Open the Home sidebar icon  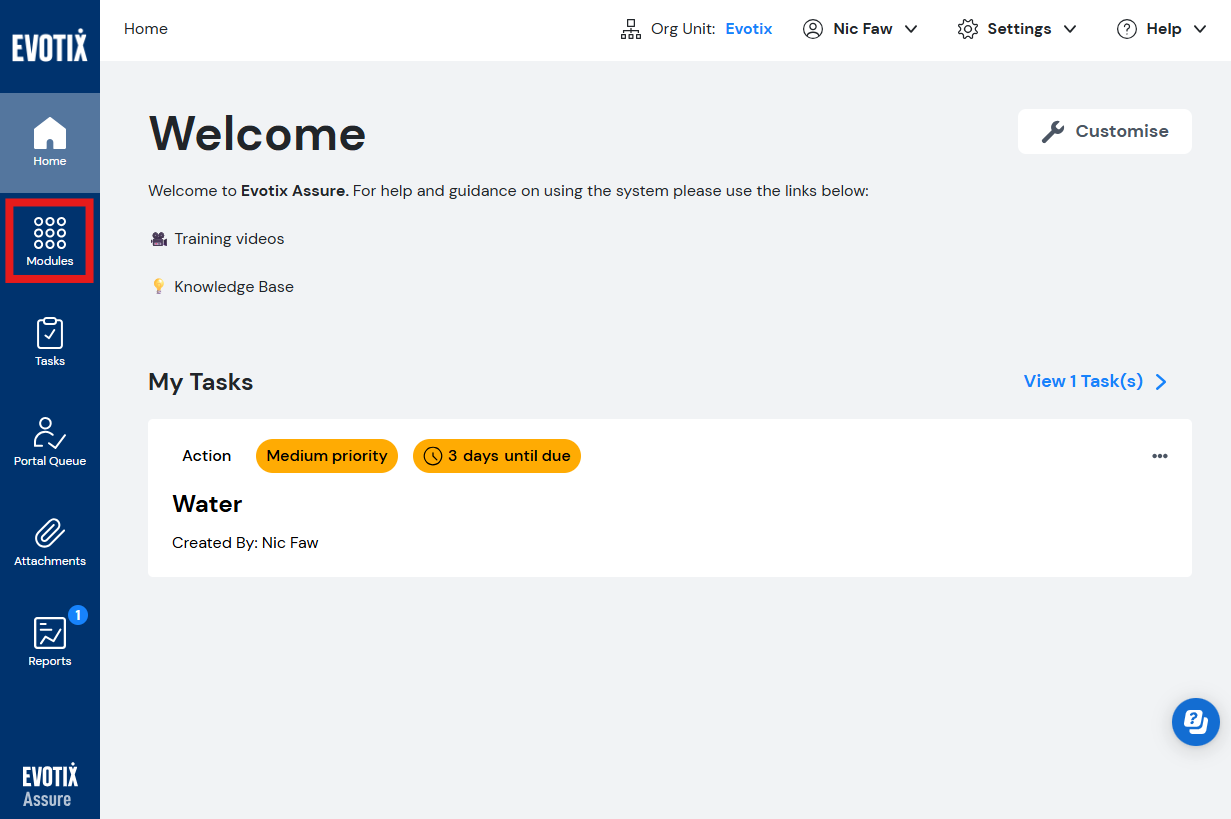[x=50, y=134]
